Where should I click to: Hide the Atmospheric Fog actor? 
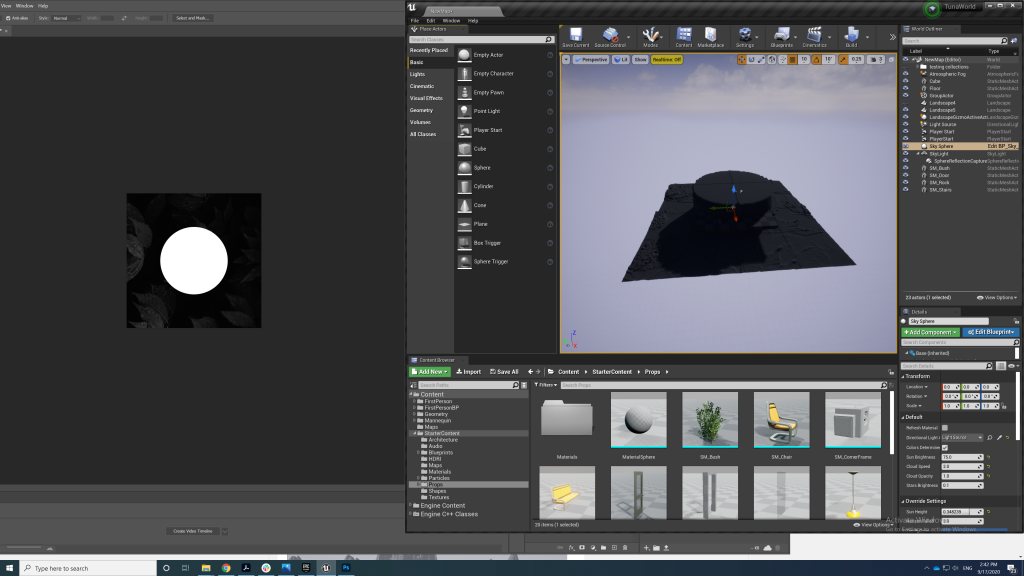(905, 73)
